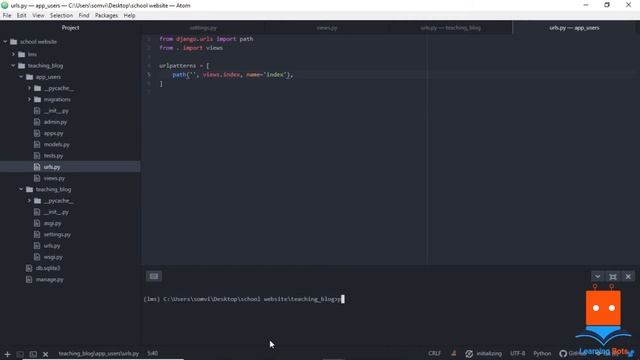640x360 pixels.
Task: Expand the migrations folder arrow
Action: coord(29,99)
